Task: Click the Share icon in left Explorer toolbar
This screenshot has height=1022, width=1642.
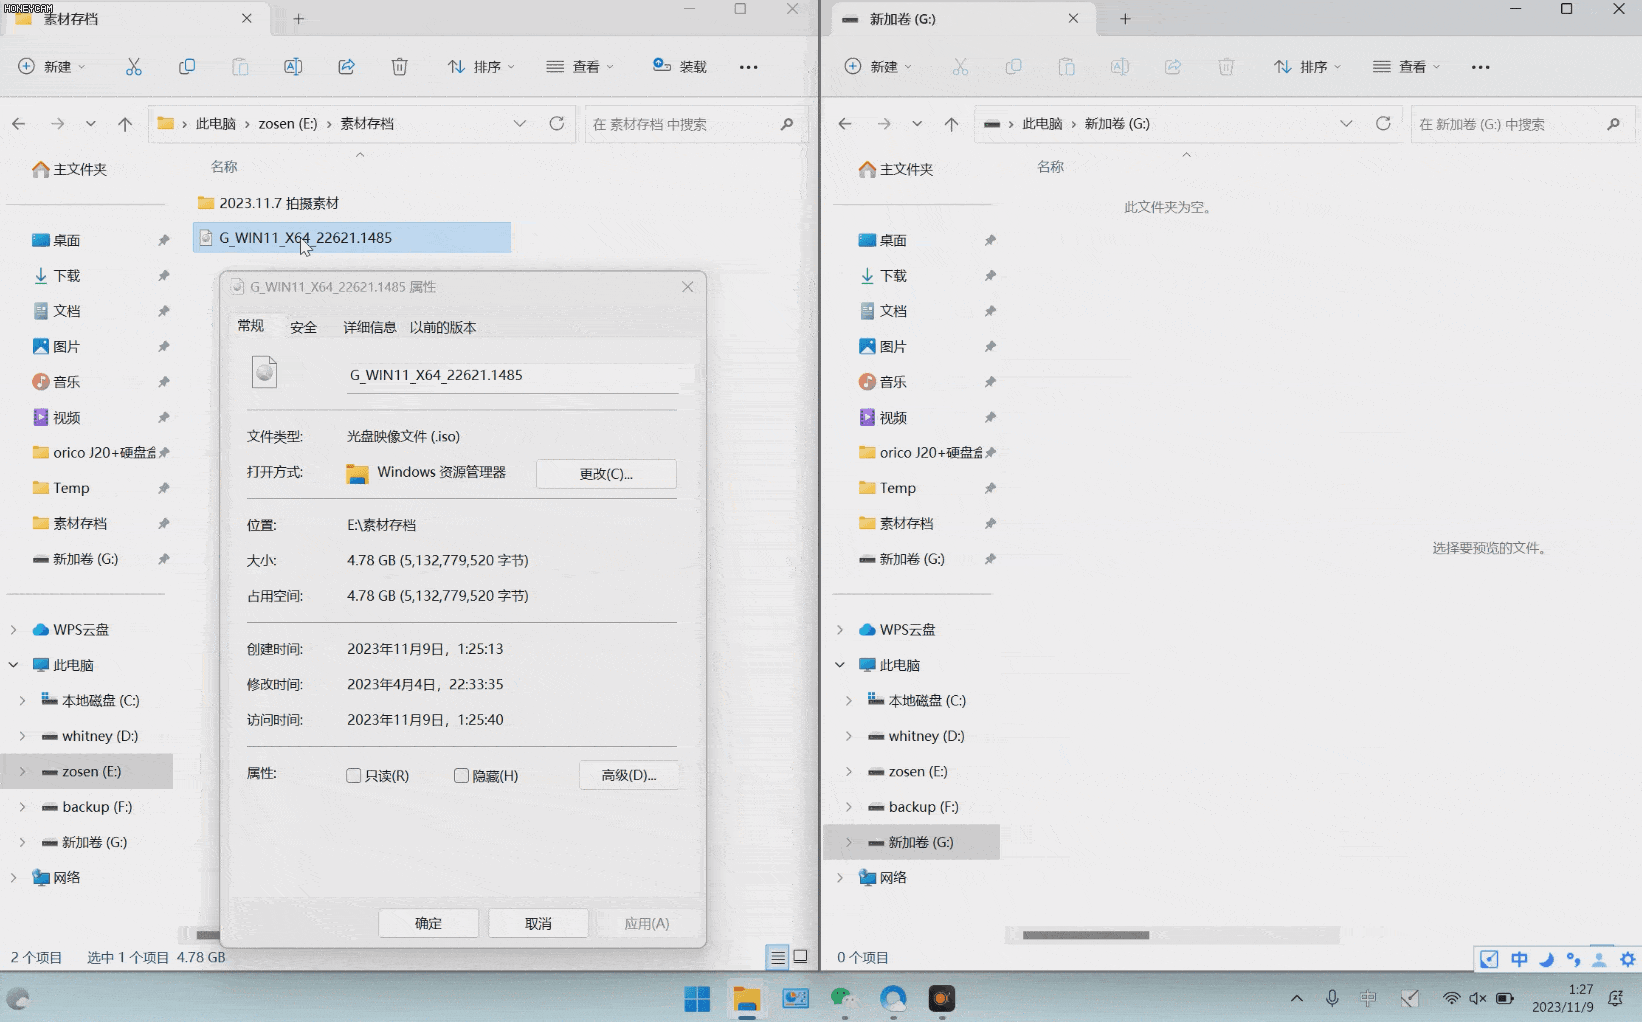Action: [346, 67]
